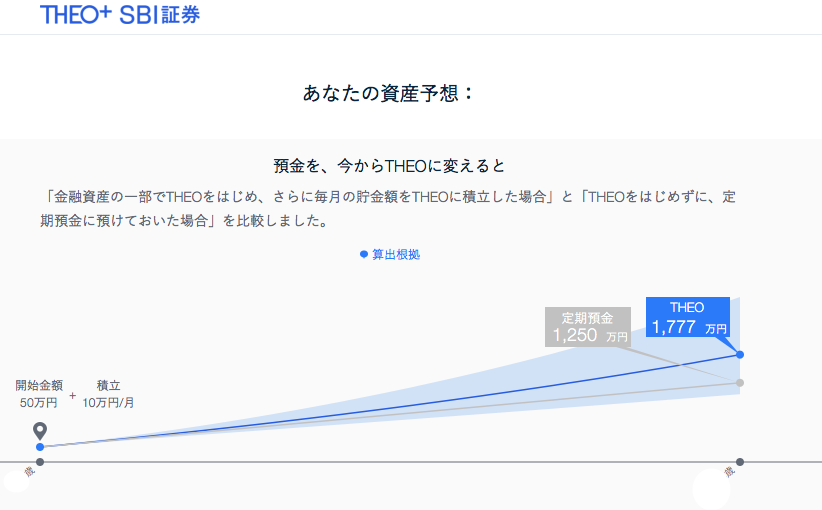Click the blue THEO 1,777万円 label
The image size is (822, 510).
(x=688, y=317)
